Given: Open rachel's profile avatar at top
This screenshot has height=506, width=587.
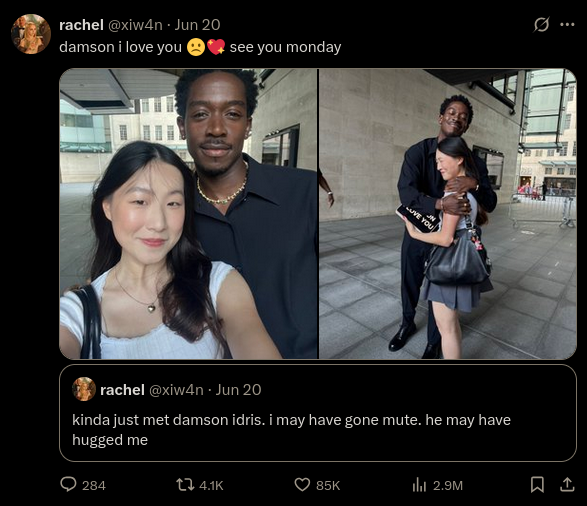Looking at the screenshot, I should coord(31,34).
